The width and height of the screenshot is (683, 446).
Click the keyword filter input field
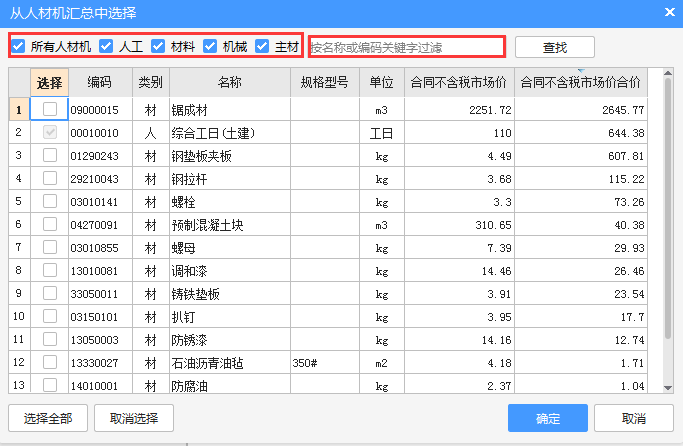(x=406, y=47)
